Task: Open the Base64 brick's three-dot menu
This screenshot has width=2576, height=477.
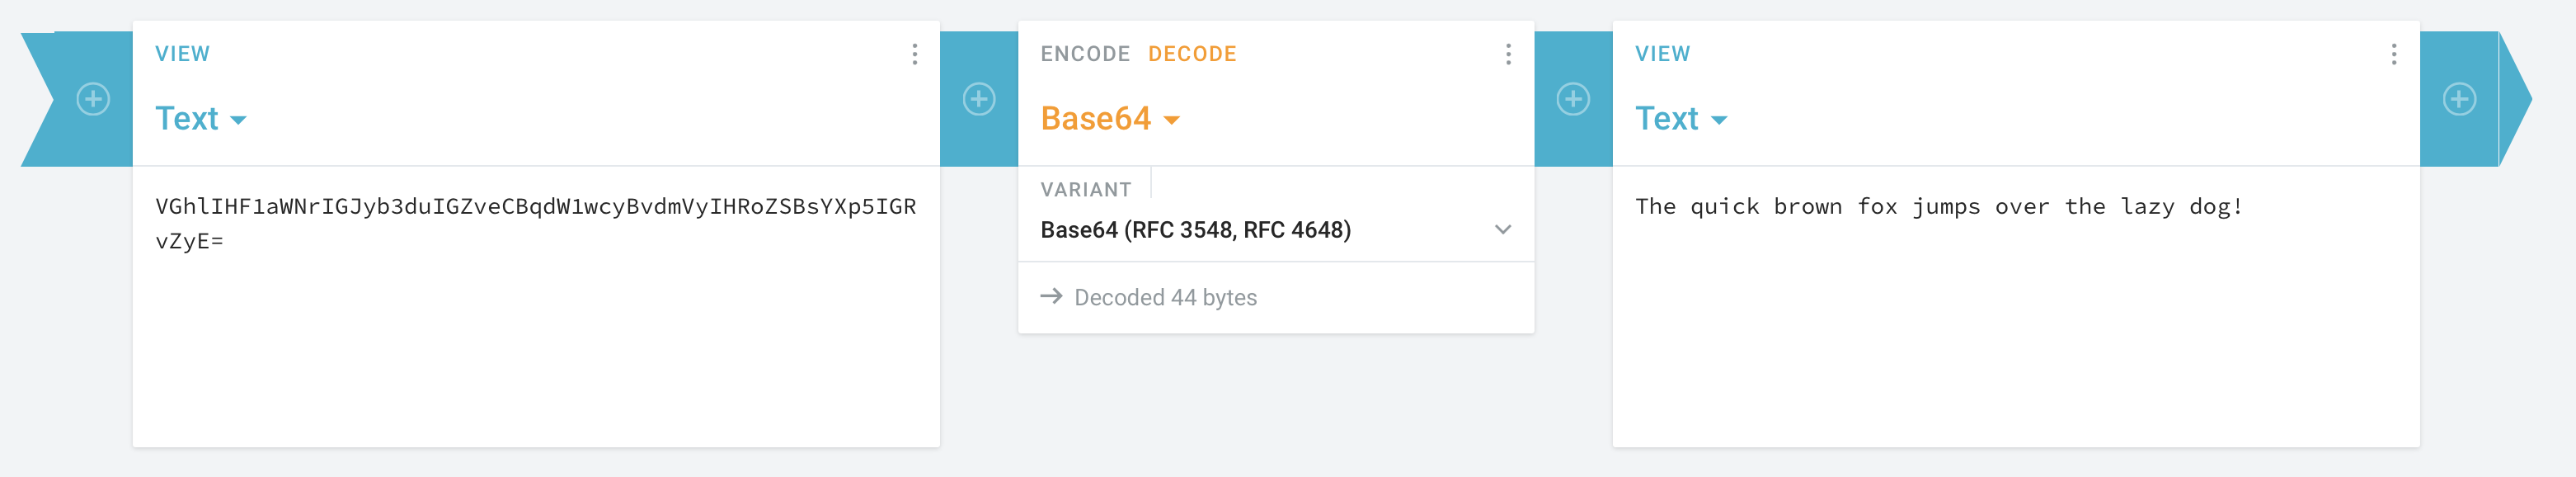Action: [1508, 54]
